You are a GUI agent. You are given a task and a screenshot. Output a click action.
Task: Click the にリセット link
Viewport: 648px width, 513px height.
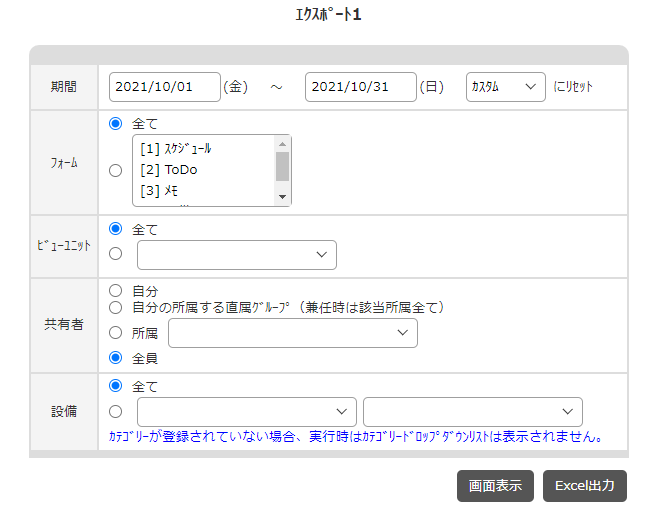pos(572,87)
